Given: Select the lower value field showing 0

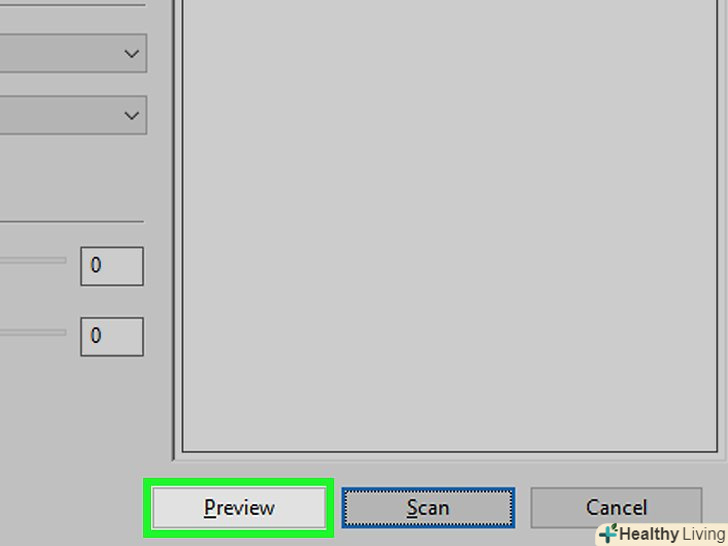Looking at the screenshot, I should 112,337.
